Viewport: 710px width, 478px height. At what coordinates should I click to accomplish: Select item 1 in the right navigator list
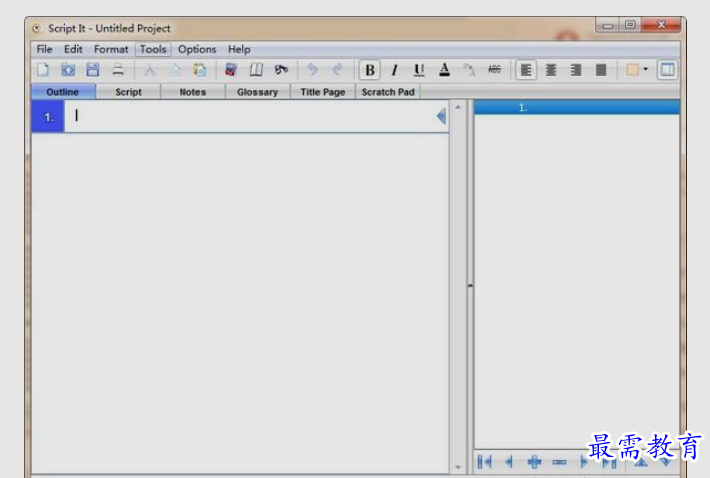coord(576,108)
